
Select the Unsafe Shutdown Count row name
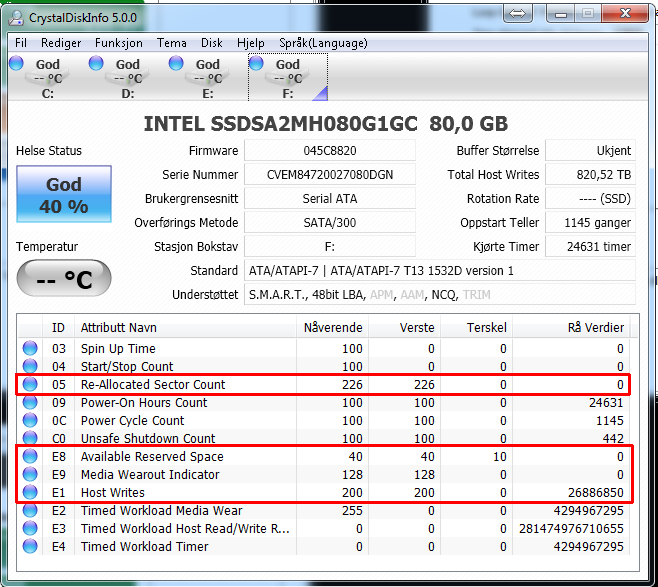148,438
